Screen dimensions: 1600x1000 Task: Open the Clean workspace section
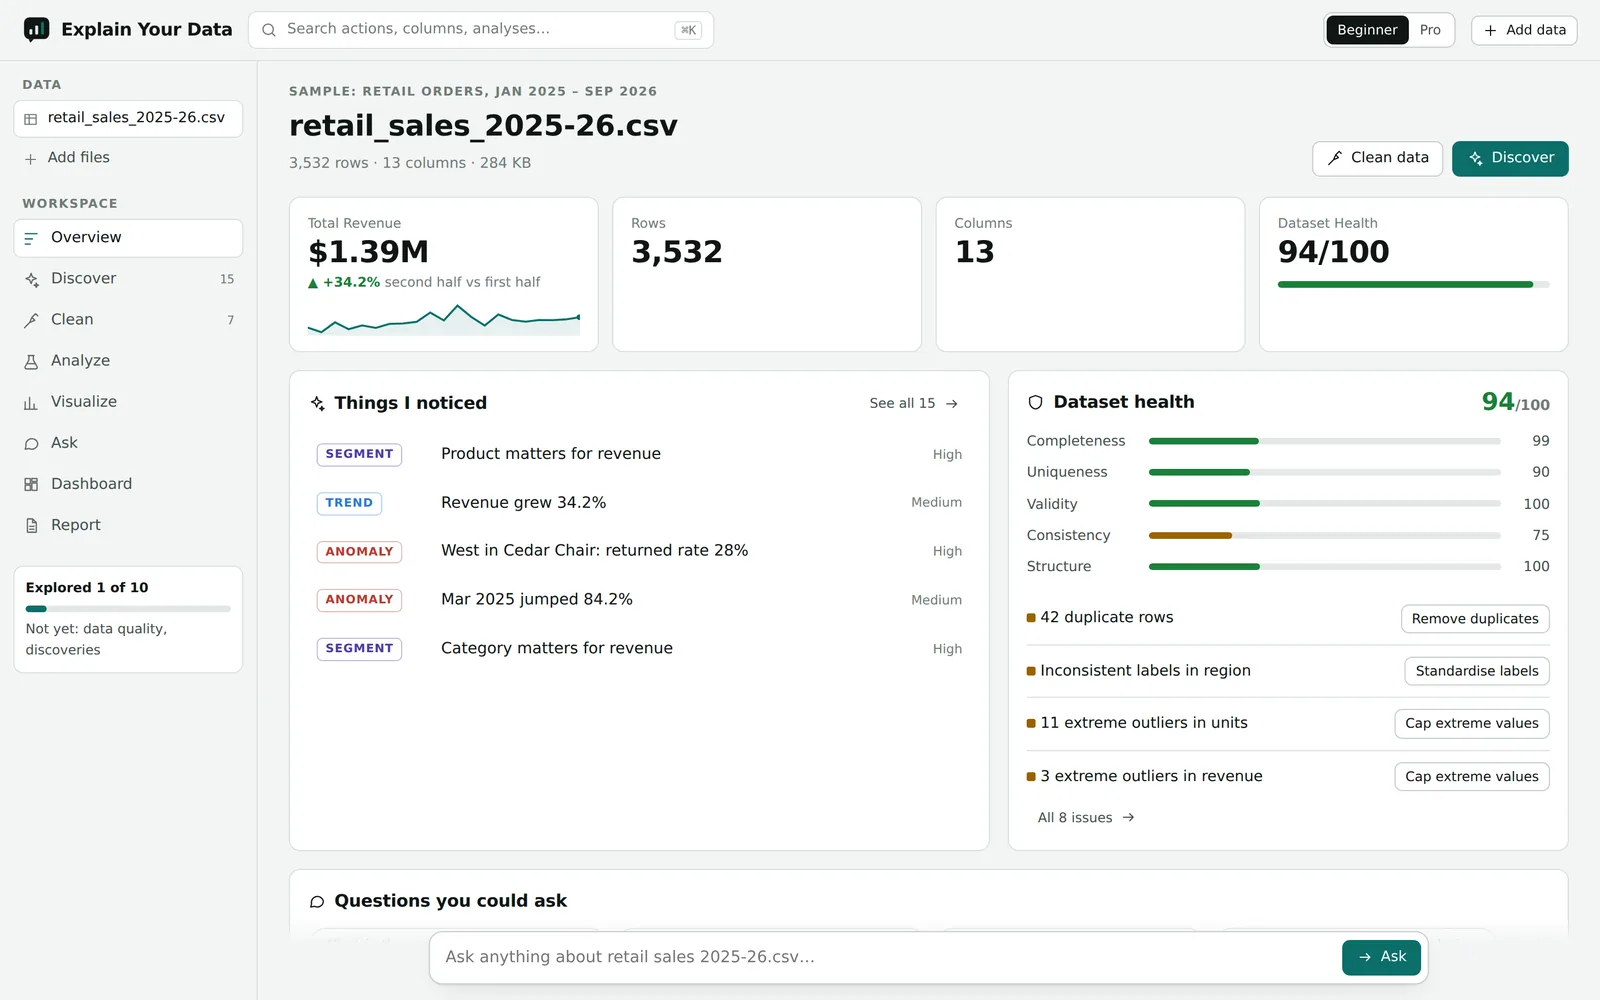128,320
